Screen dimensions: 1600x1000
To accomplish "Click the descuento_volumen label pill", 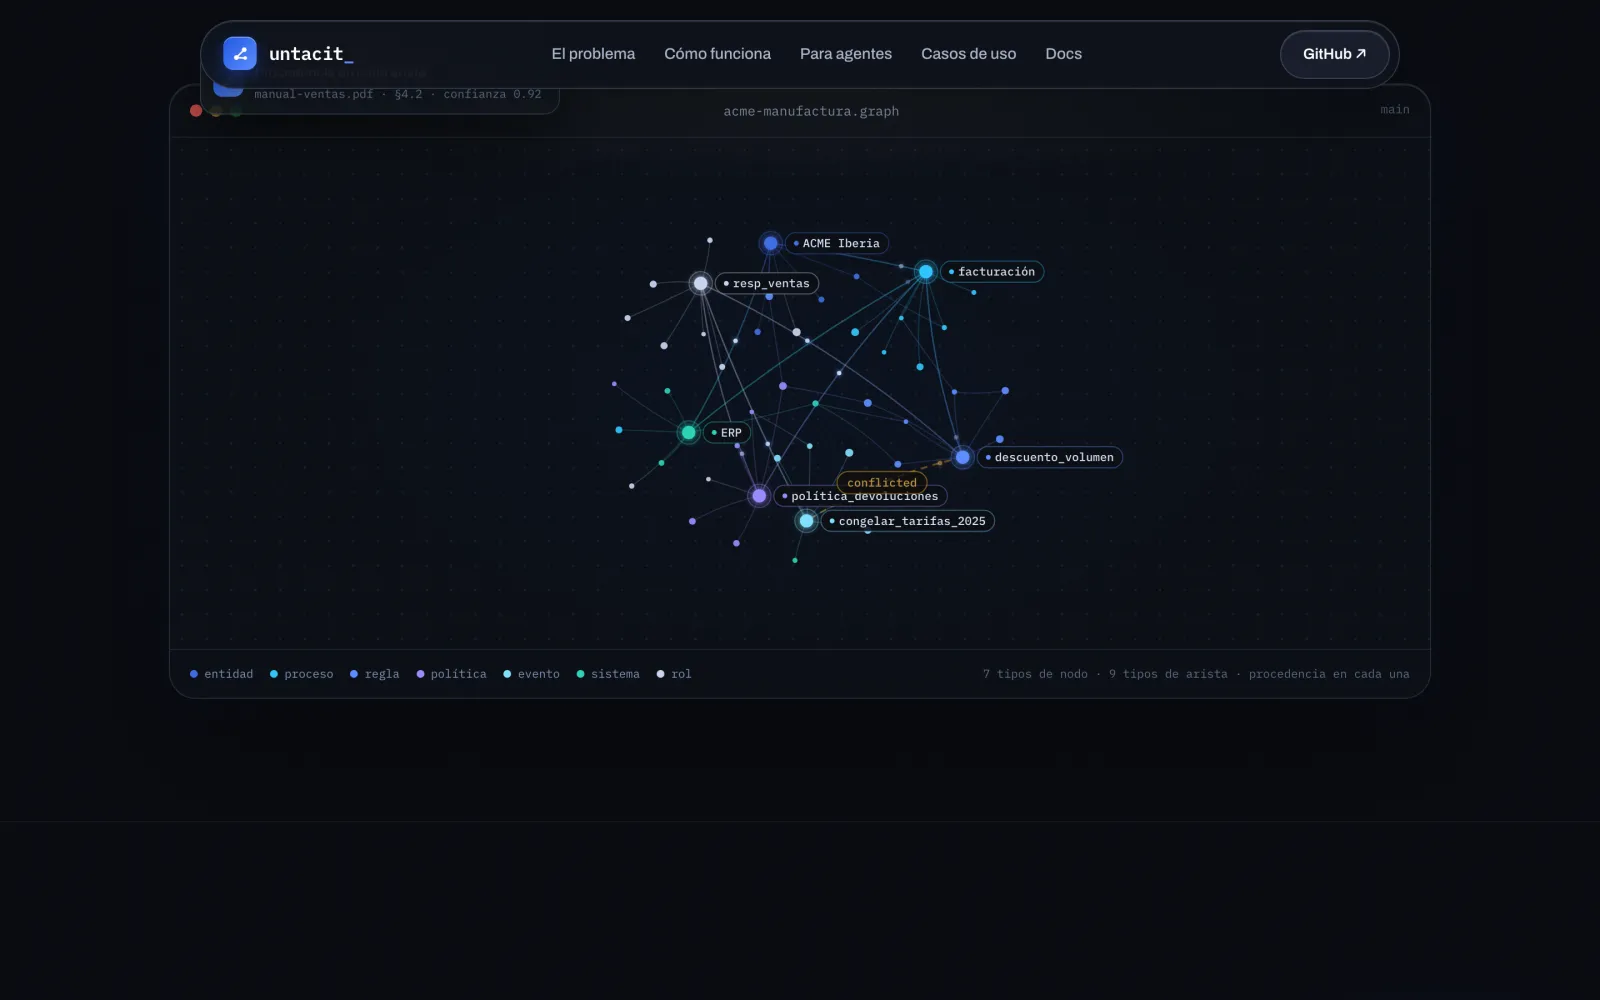I will click(x=1050, y=458).
